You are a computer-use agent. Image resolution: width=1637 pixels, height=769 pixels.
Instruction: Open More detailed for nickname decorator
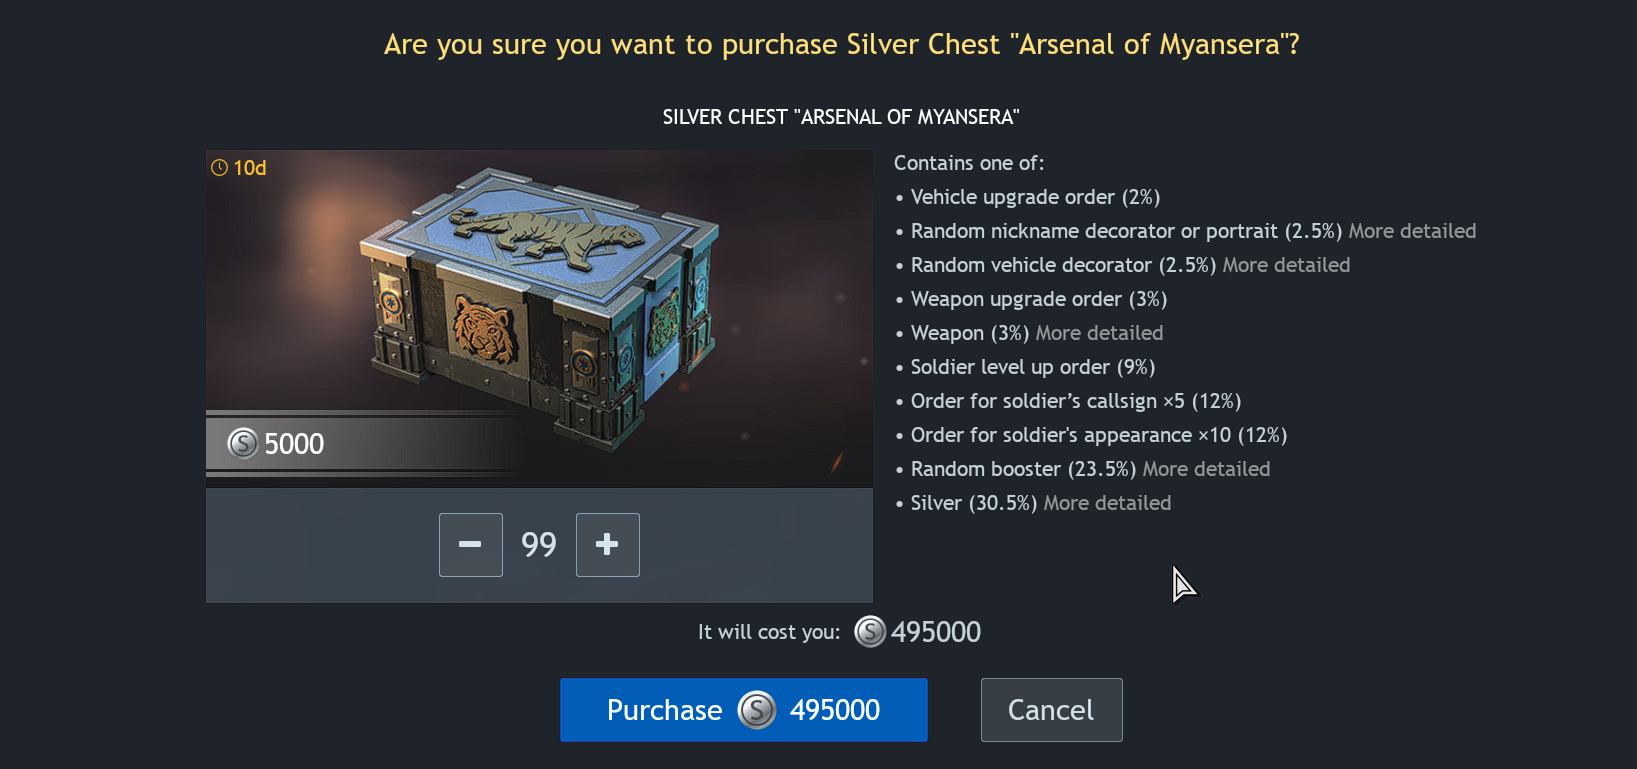[1412, 231]
